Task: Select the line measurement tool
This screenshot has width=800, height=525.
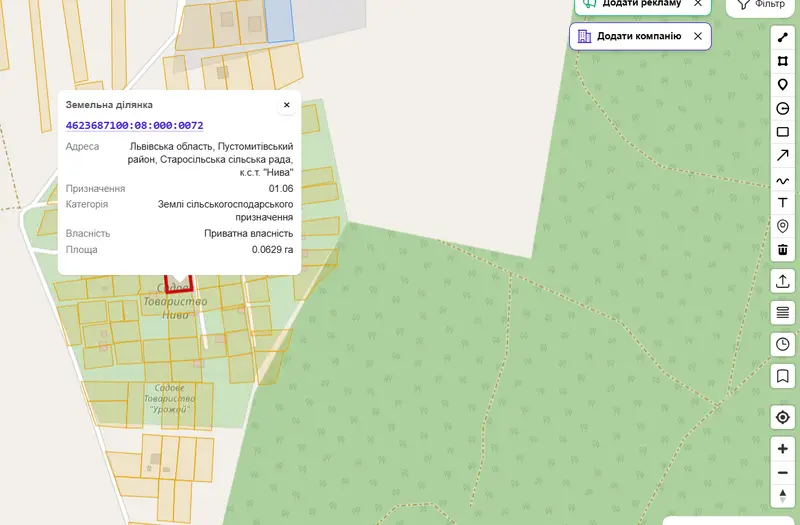Action: (x=782, y=38)
